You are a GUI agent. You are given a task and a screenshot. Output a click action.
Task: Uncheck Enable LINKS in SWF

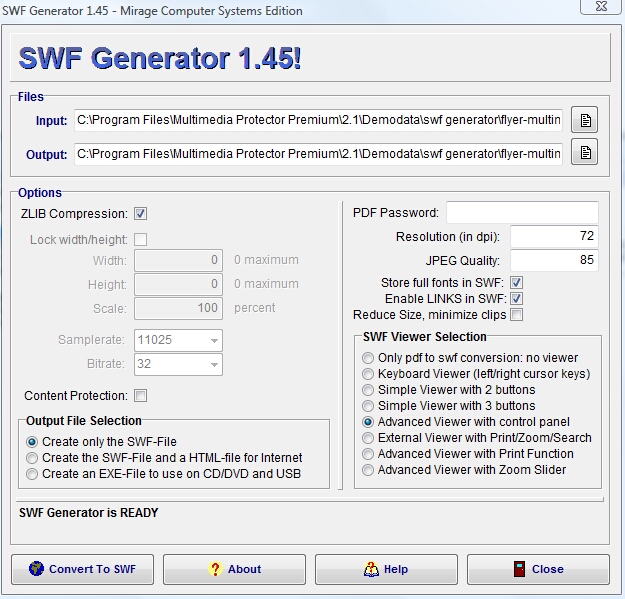(517, 299)
